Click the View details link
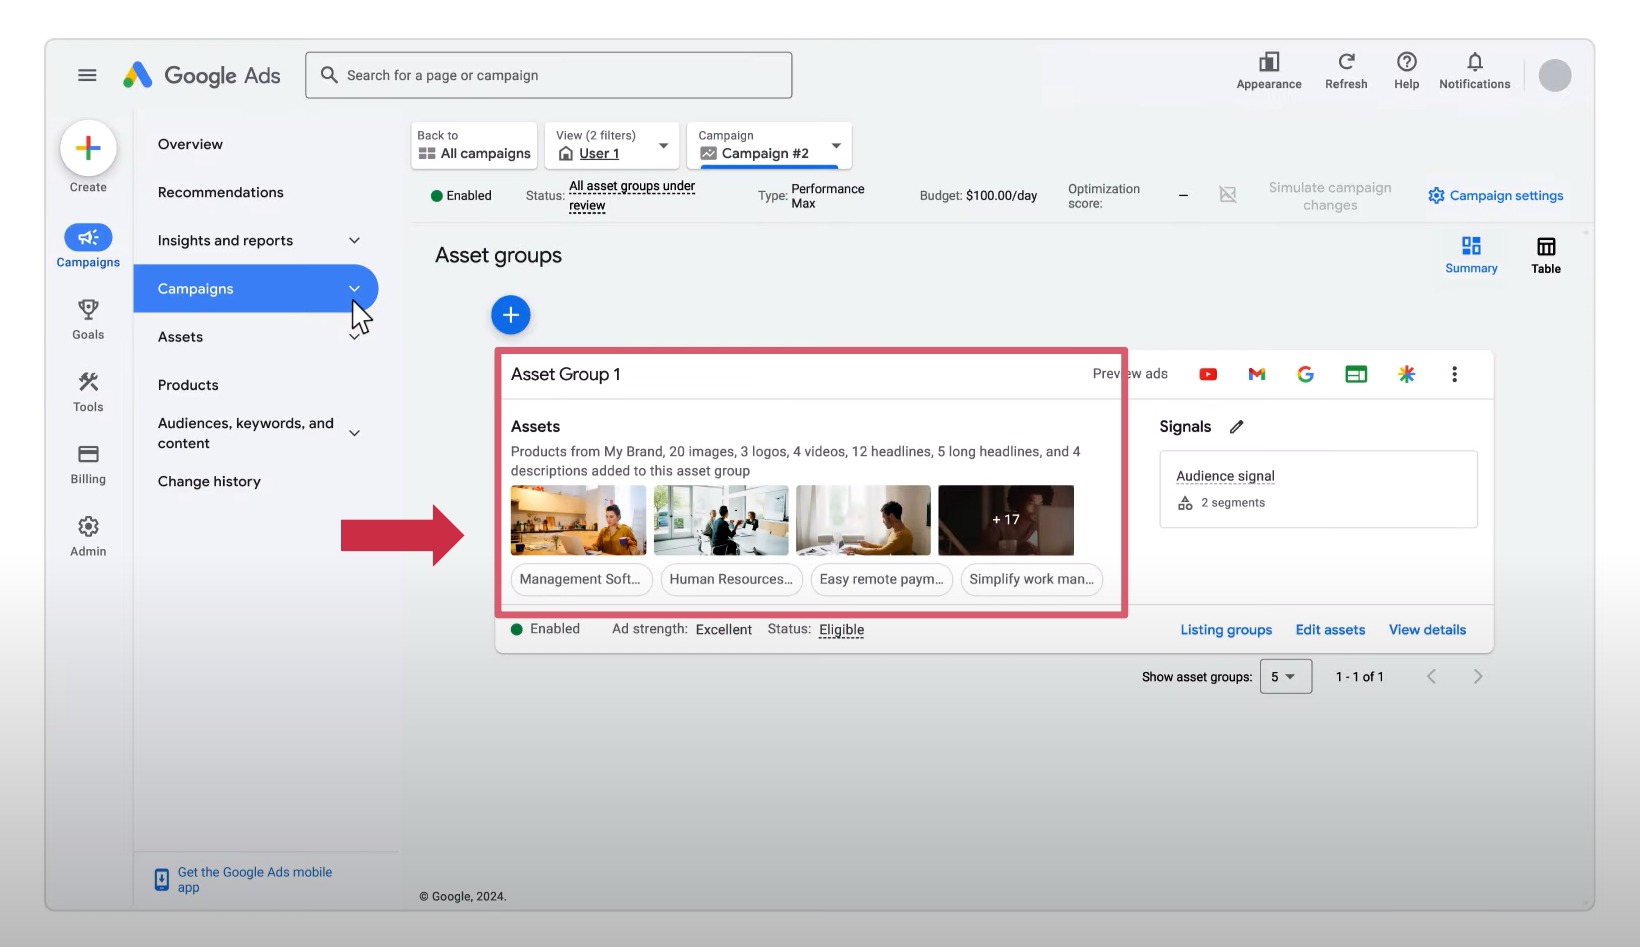Screen dimensions: 1640x947 (x=1427, y=630)
